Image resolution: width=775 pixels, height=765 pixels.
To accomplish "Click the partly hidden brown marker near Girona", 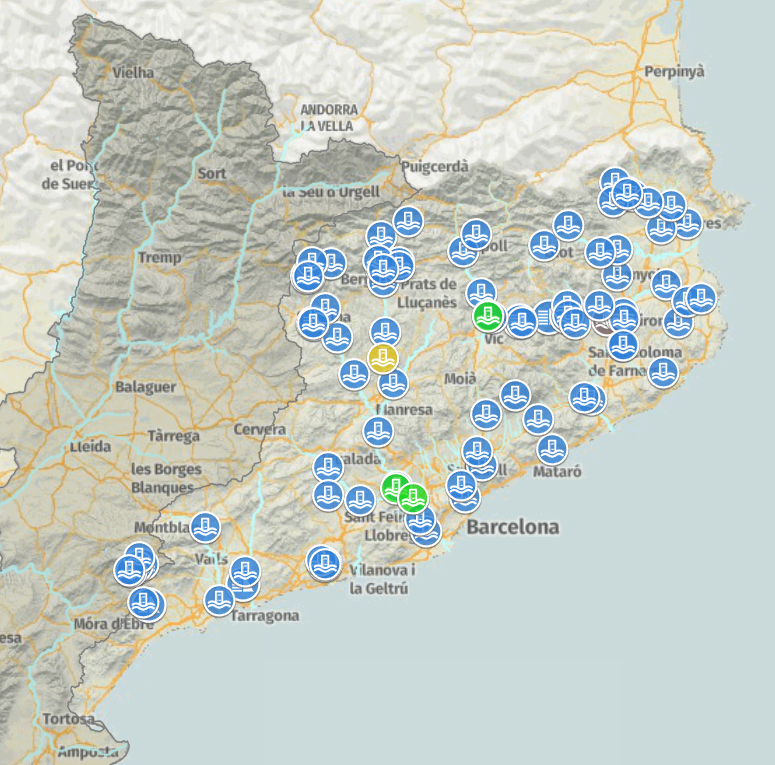I will click(x=601, y=328).
